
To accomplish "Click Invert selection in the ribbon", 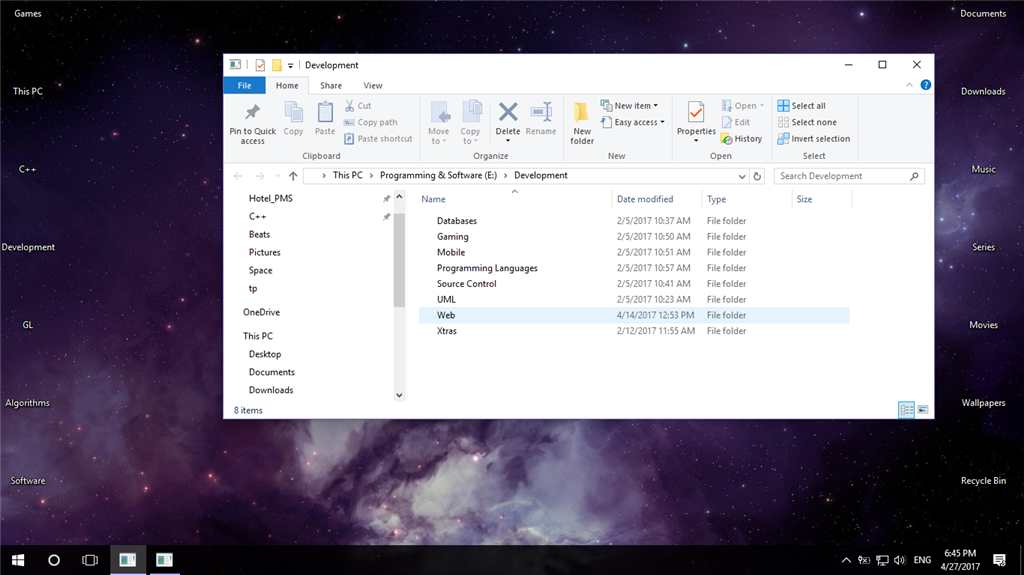I will click(814, 139).
